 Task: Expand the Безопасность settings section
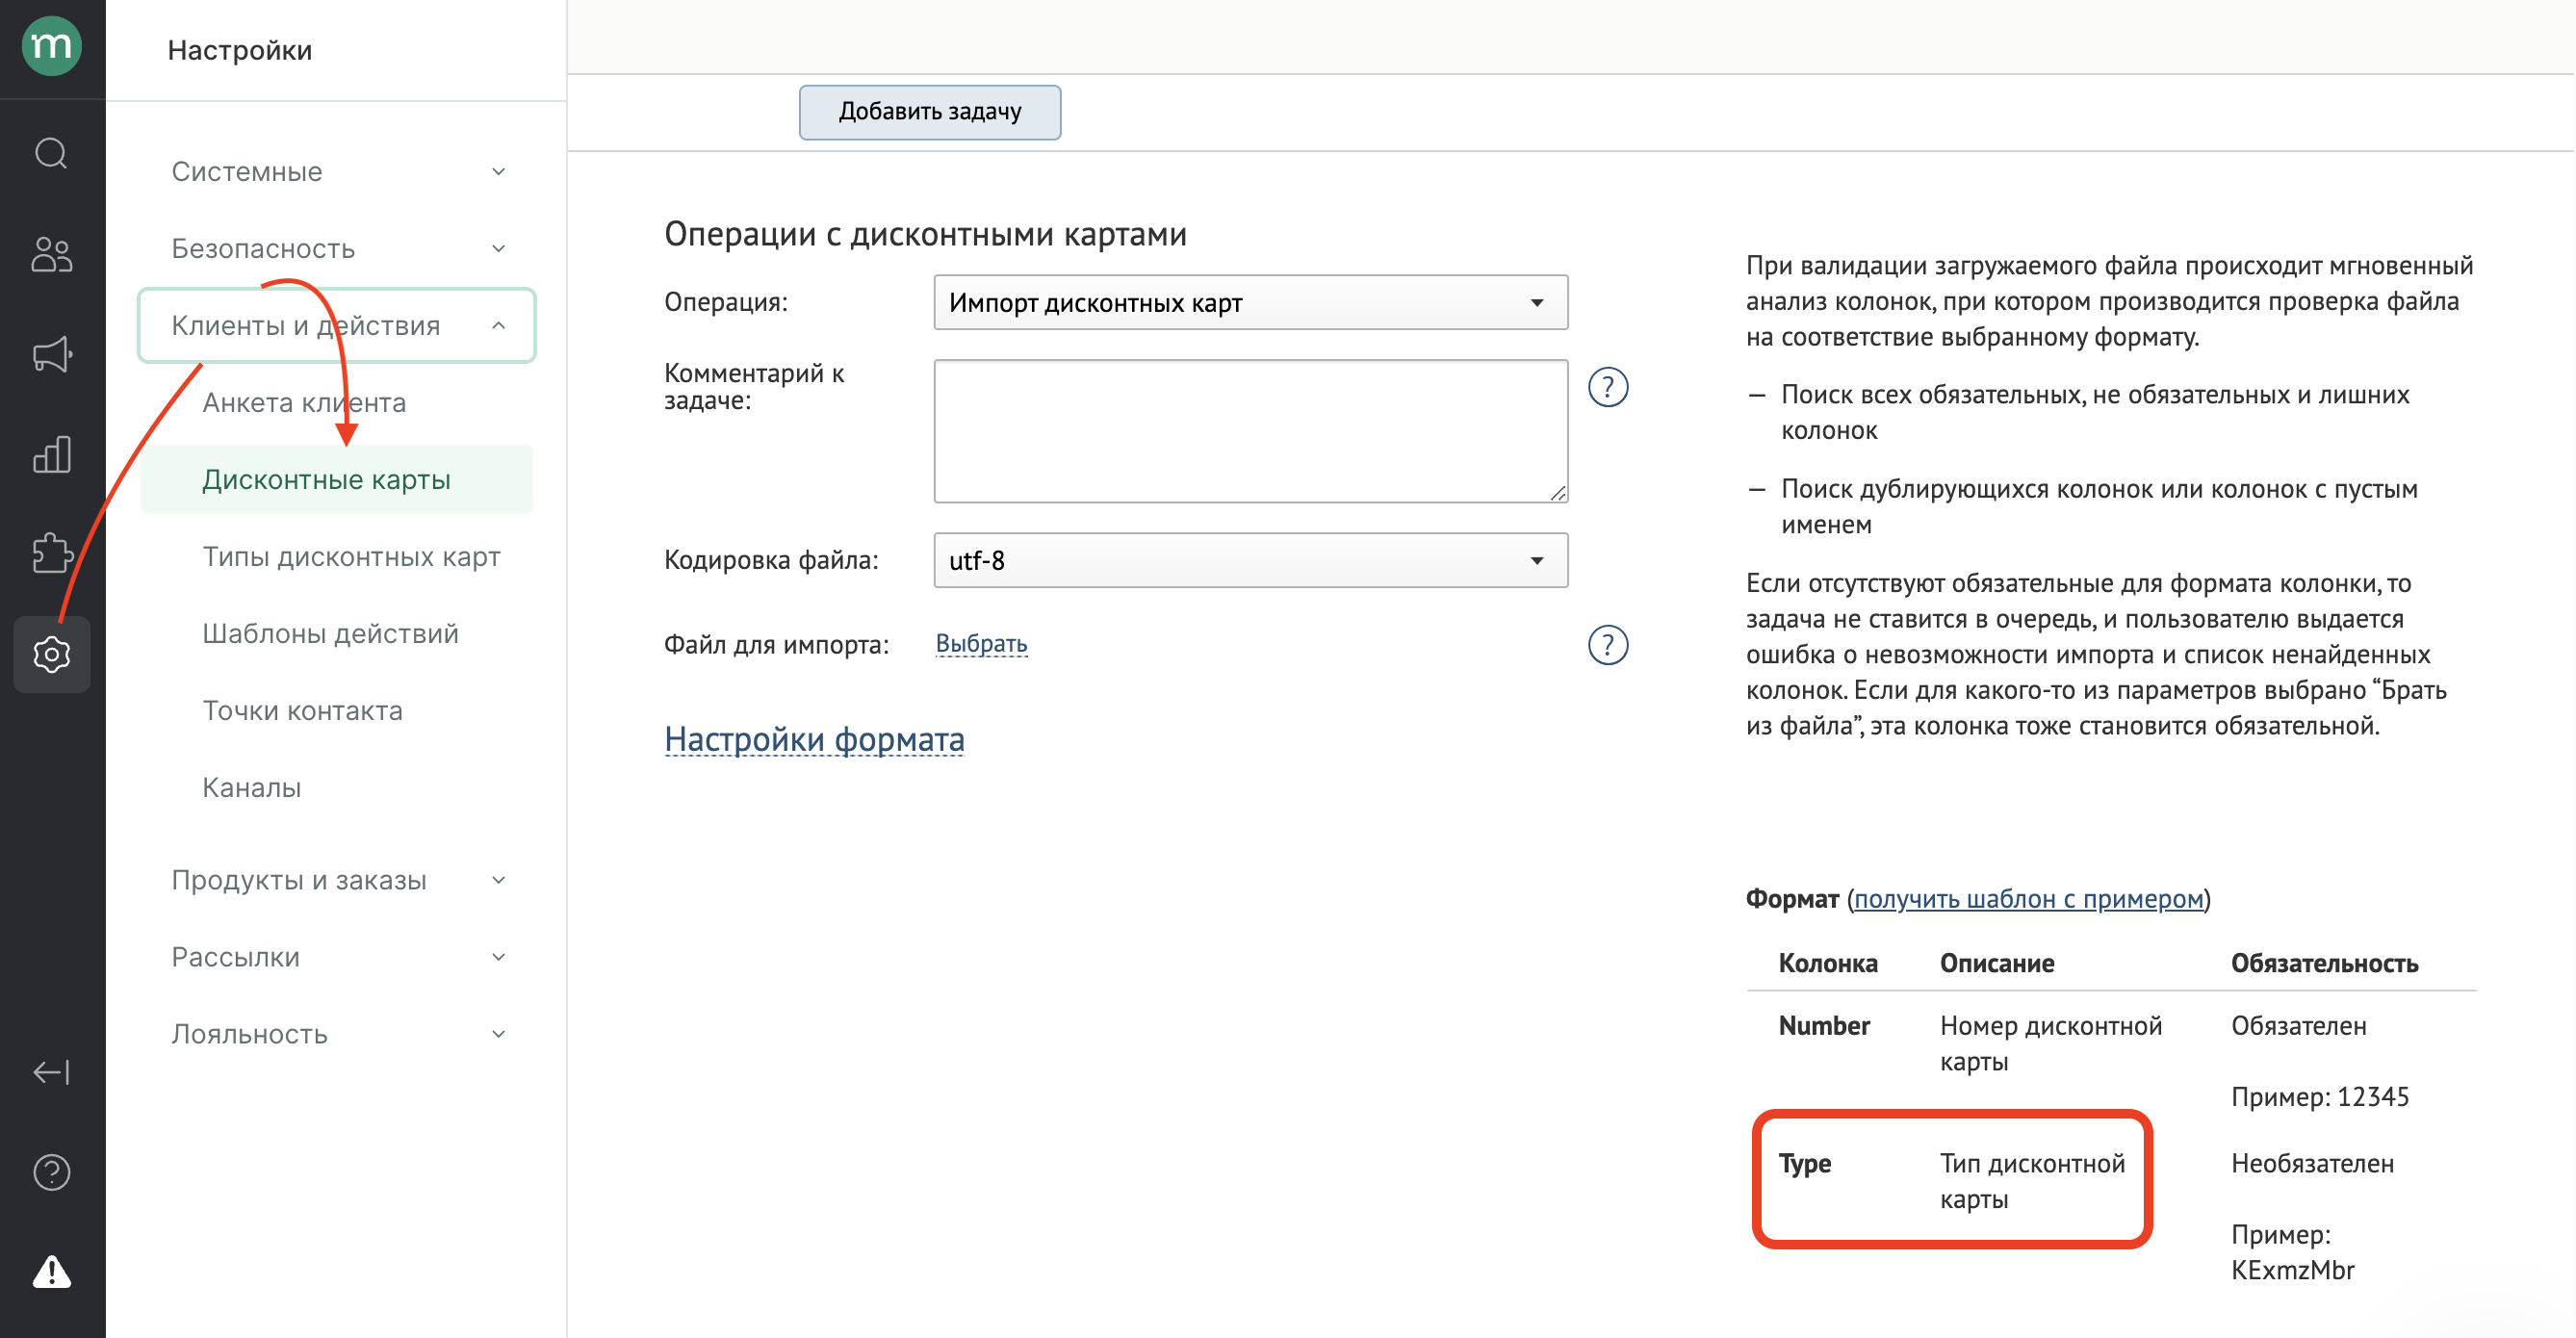coord(337,249)
